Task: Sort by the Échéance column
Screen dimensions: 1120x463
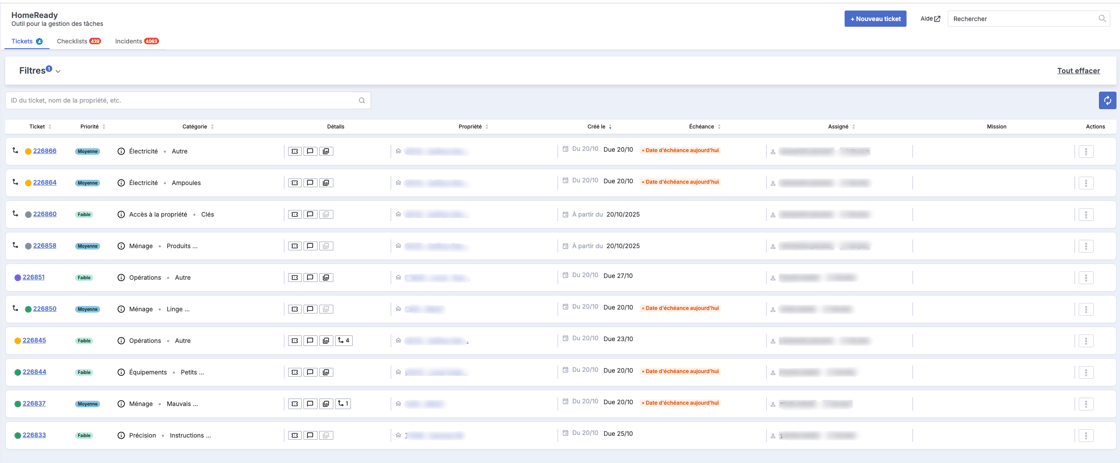Action: pyautogui.click(x=704, y=126)
